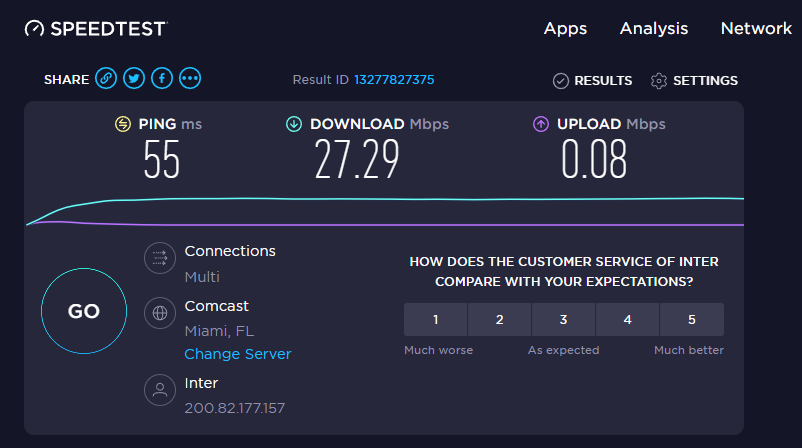Viewport: 802px width, 448px height.
Task: Start a new test with GO button
Action: pyautogui.click(x=84, y=311)
